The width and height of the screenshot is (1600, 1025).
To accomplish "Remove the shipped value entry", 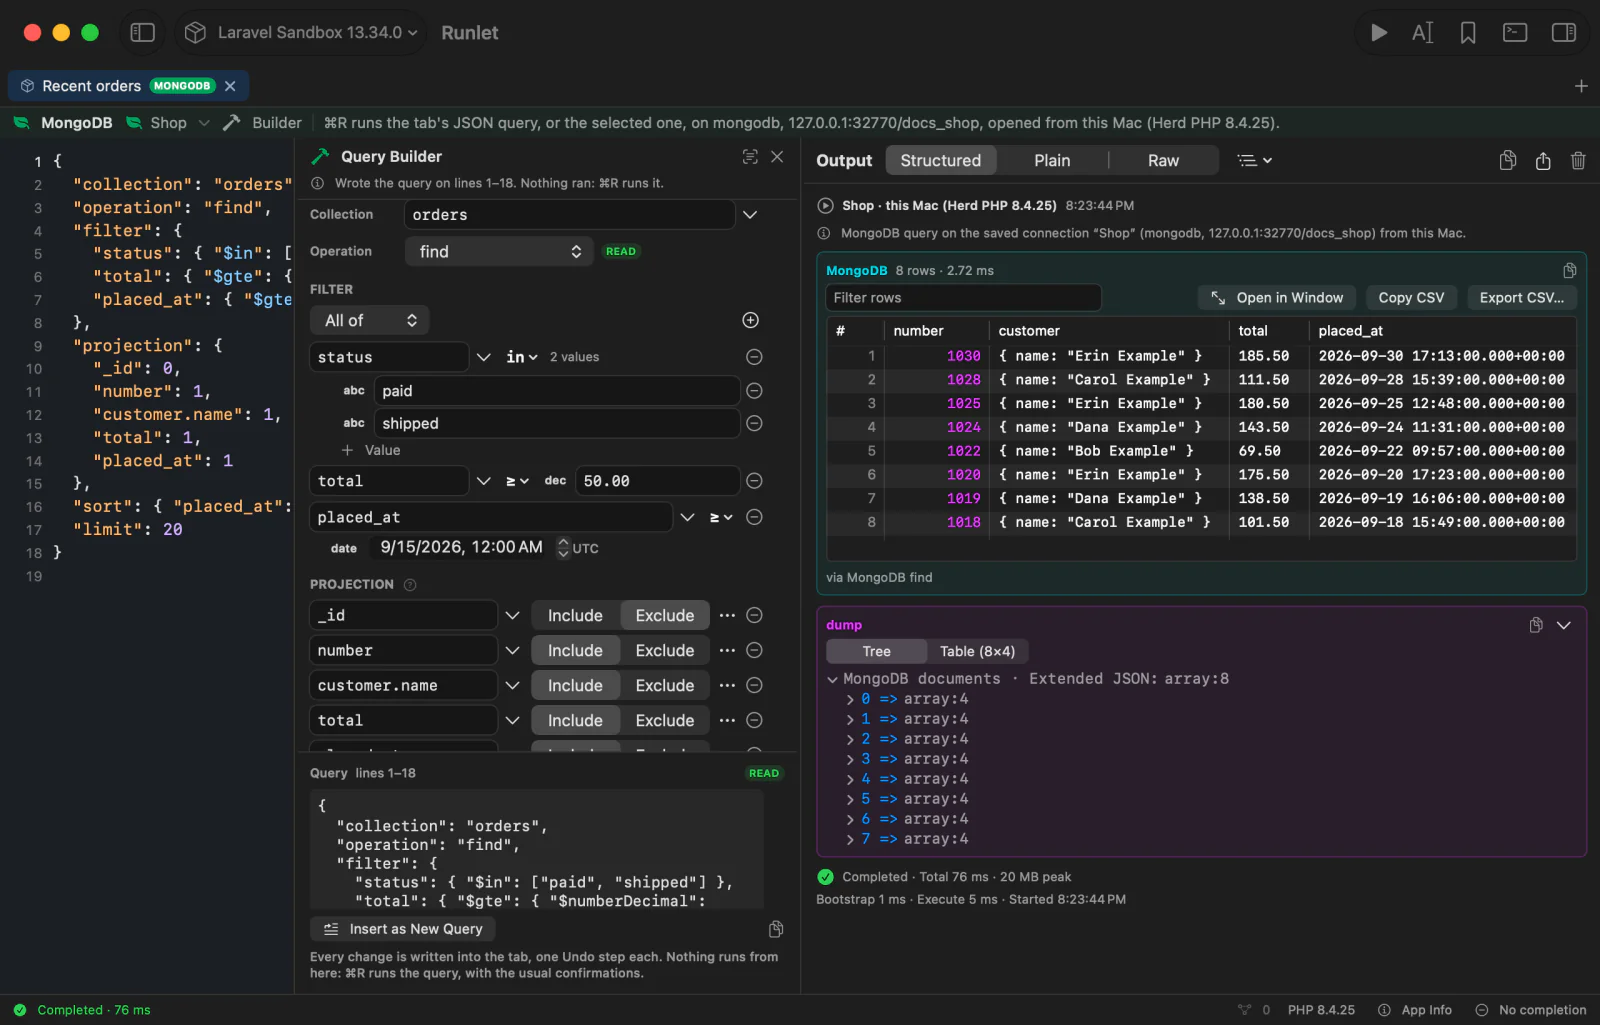I will point(755,424).
